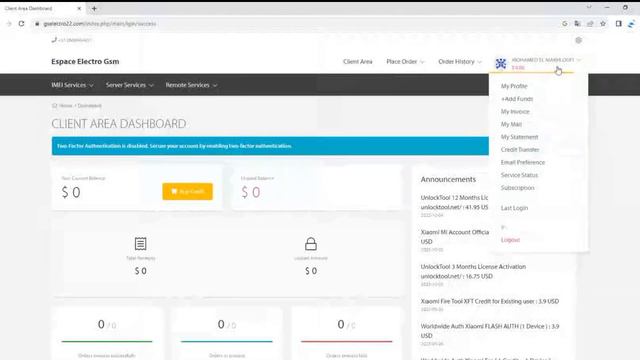Open Service Status in account menu

(x=519, y=175)
